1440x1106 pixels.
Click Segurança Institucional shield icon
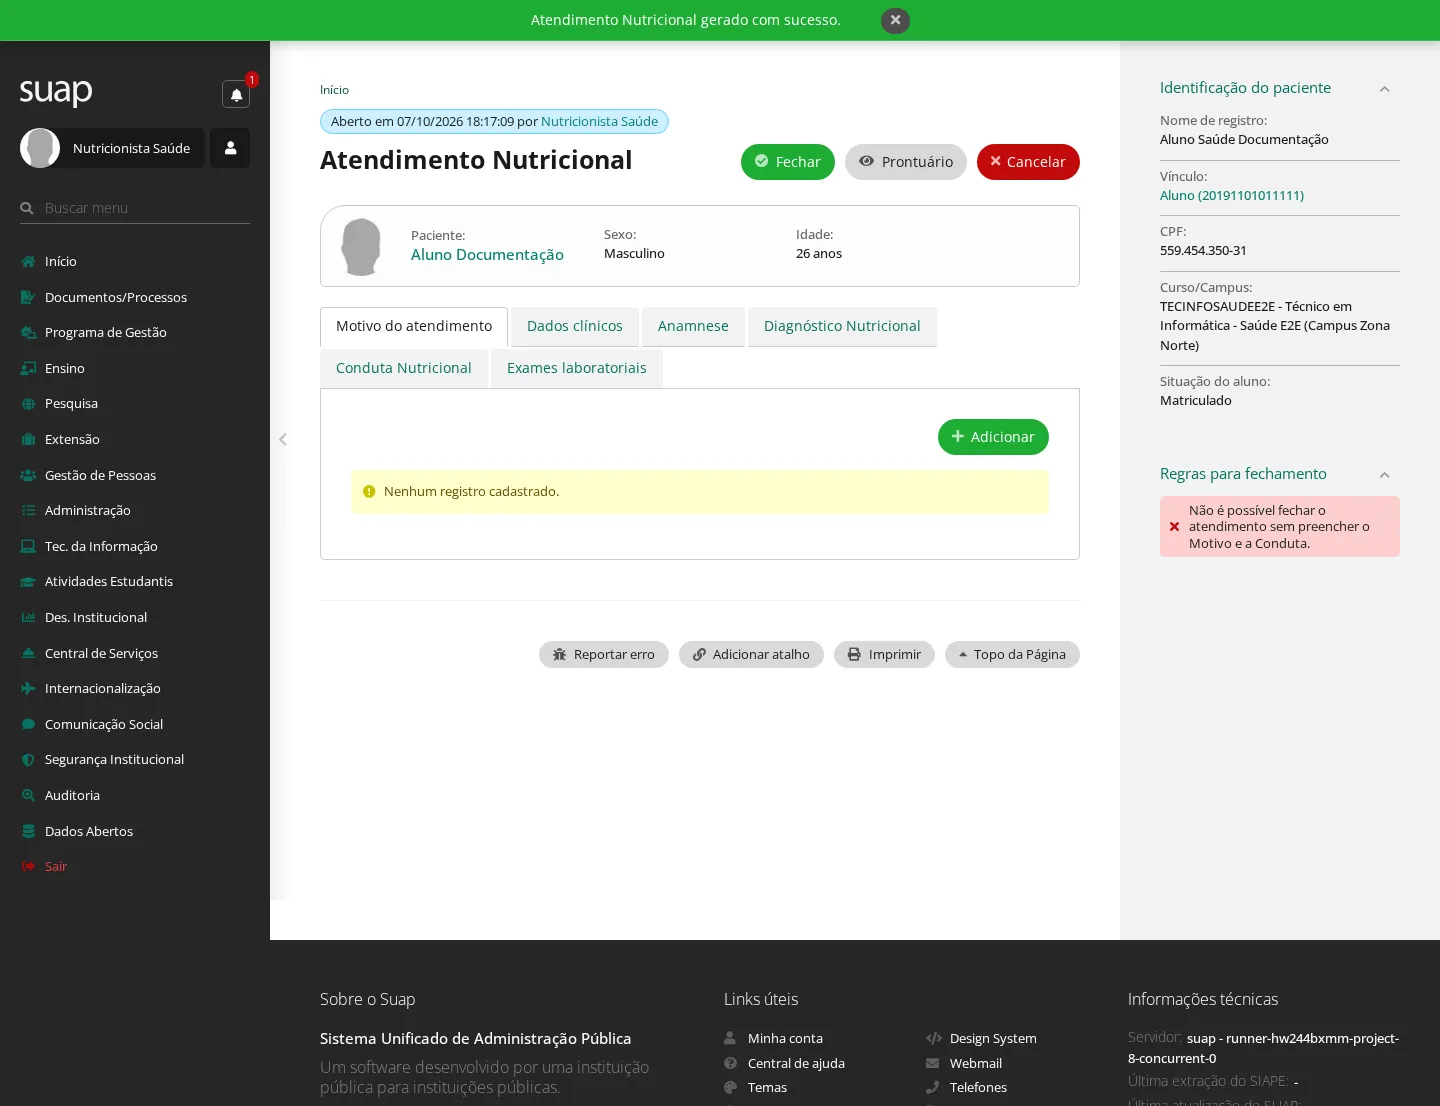(28, 760)
